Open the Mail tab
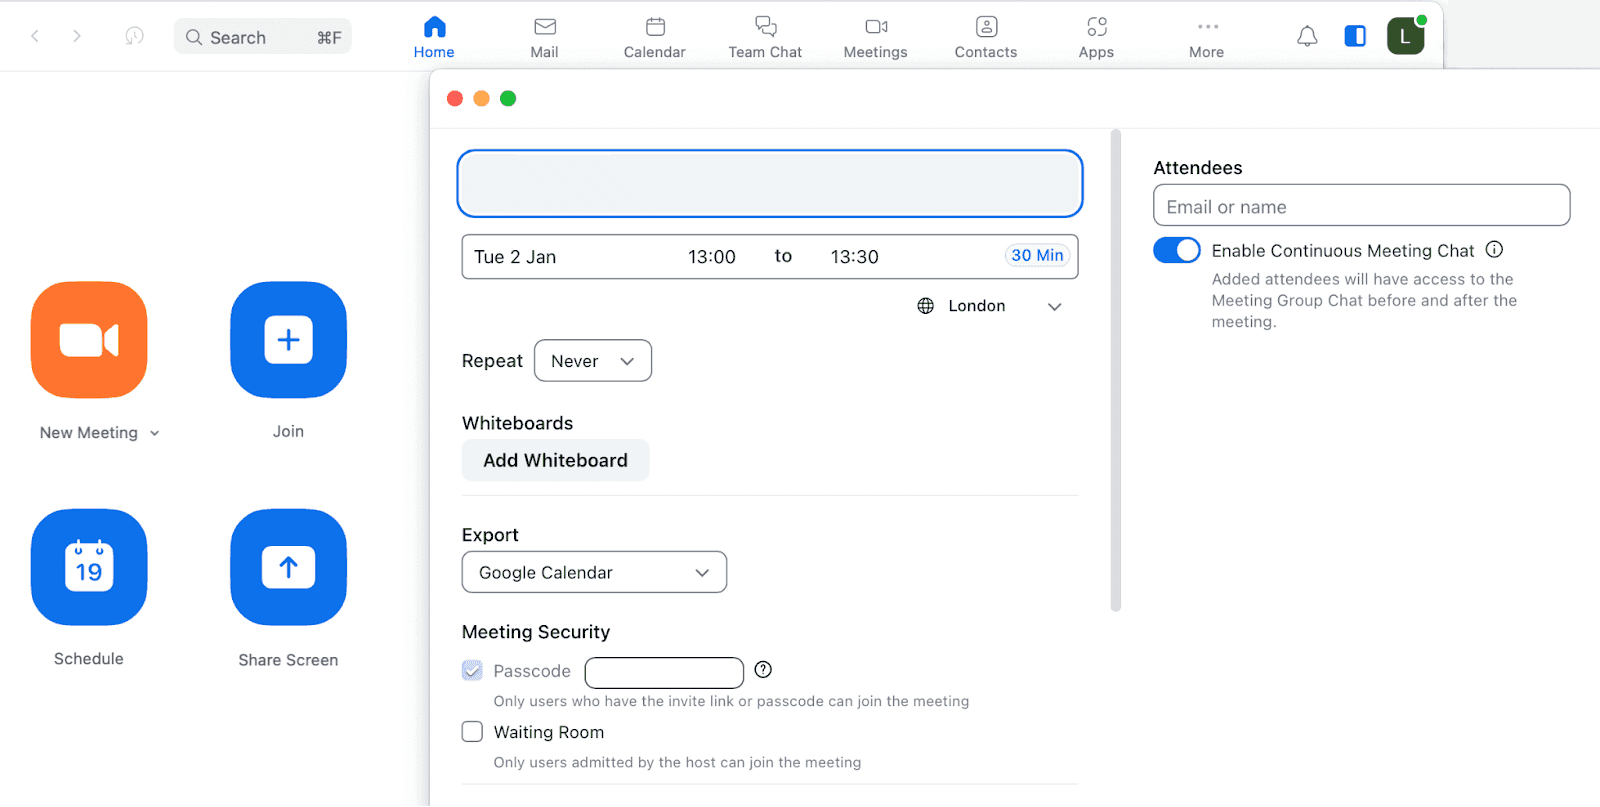 (x=544, y=37)
